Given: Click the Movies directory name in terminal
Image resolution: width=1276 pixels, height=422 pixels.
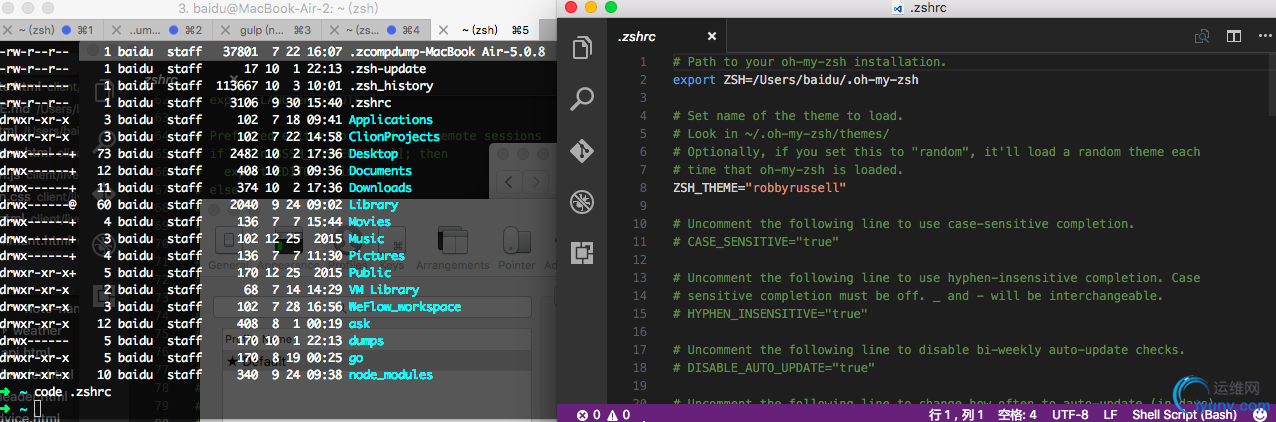Looking at the screenshot, I should click(370, 222).
